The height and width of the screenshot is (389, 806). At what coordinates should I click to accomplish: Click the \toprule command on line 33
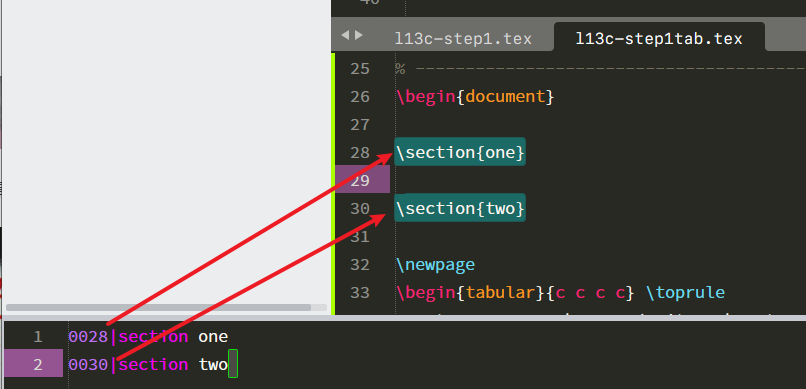[x=685, y=292]
